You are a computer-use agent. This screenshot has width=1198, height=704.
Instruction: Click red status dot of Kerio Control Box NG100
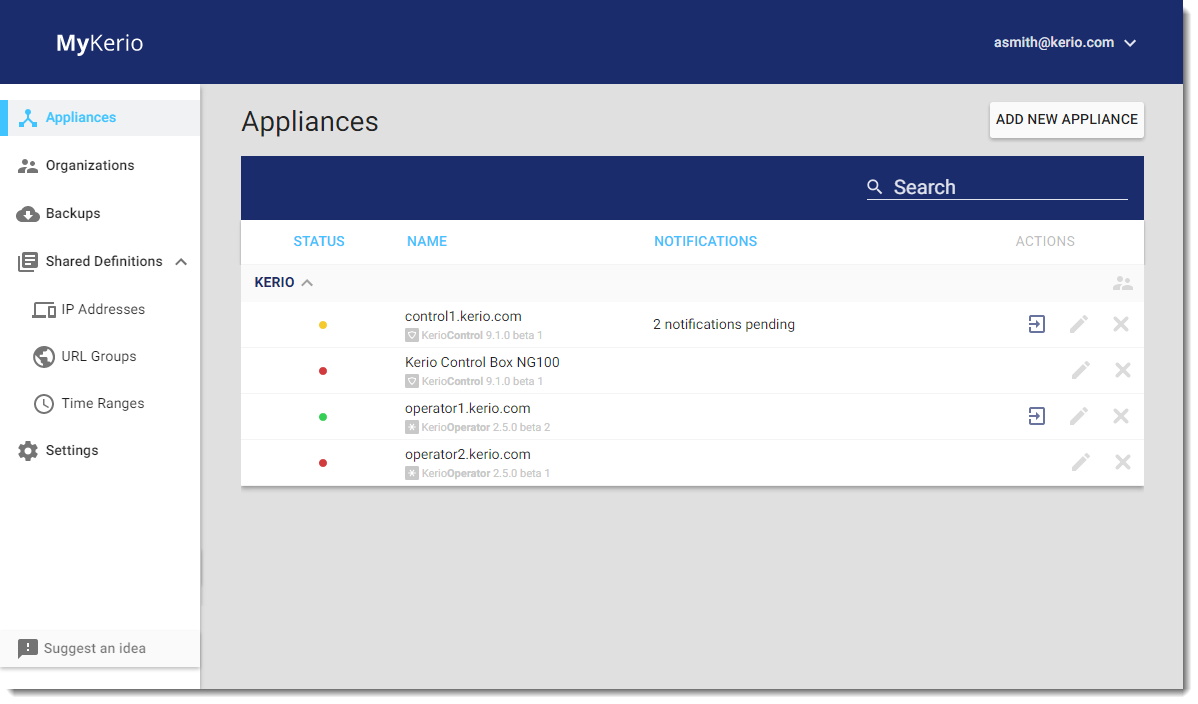click(x=323, y=371)
